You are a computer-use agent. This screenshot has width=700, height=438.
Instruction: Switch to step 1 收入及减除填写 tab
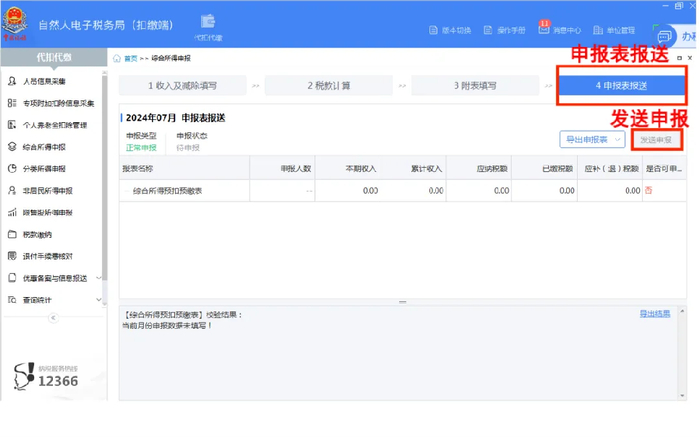pyautogui.click(x=182, y=86)
